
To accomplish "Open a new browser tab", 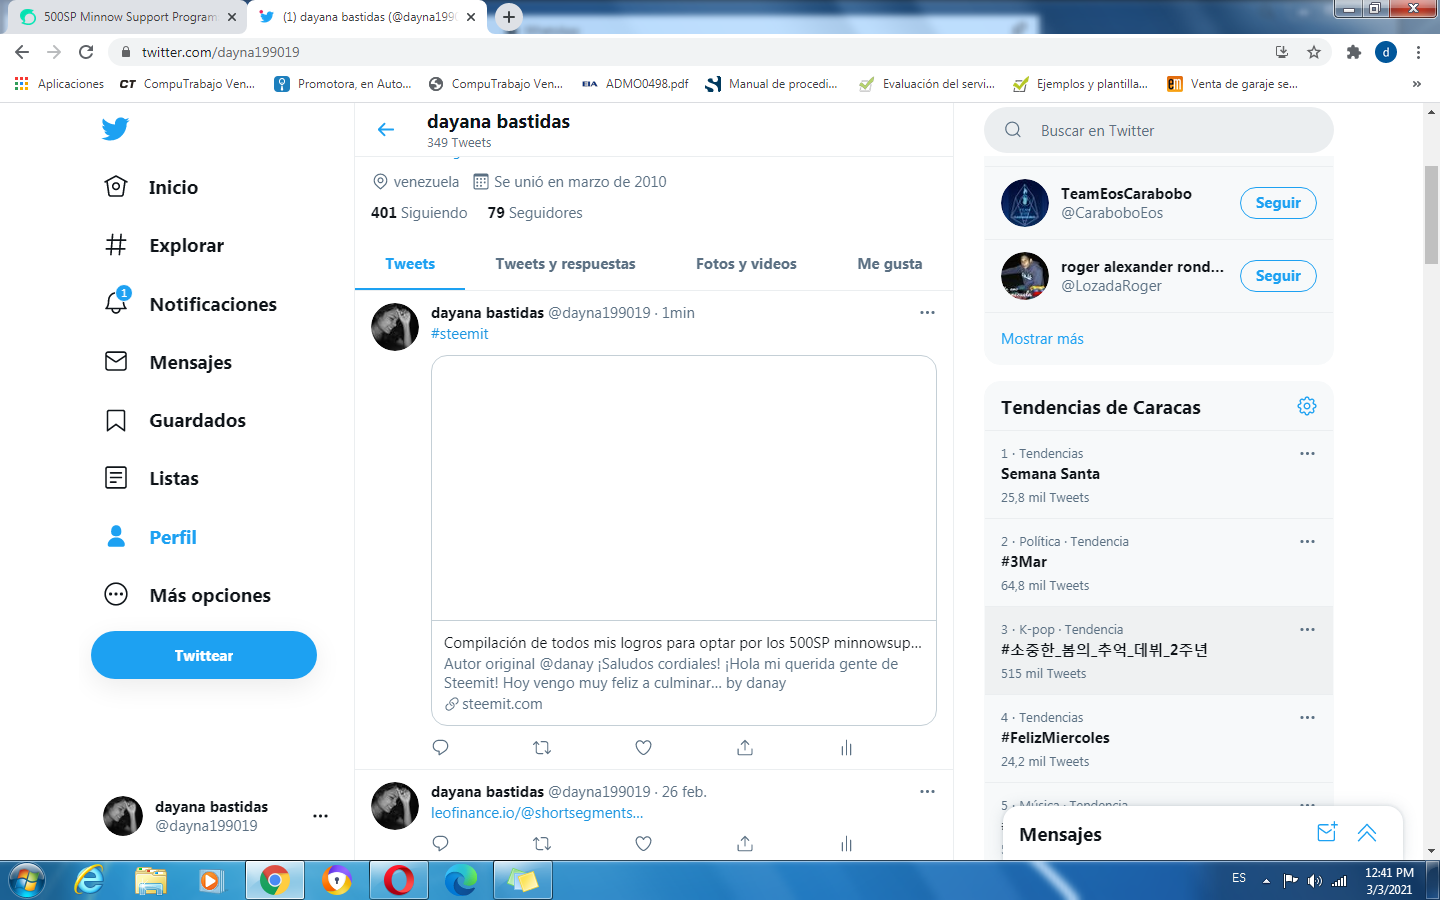I will [x=509, y=17].
